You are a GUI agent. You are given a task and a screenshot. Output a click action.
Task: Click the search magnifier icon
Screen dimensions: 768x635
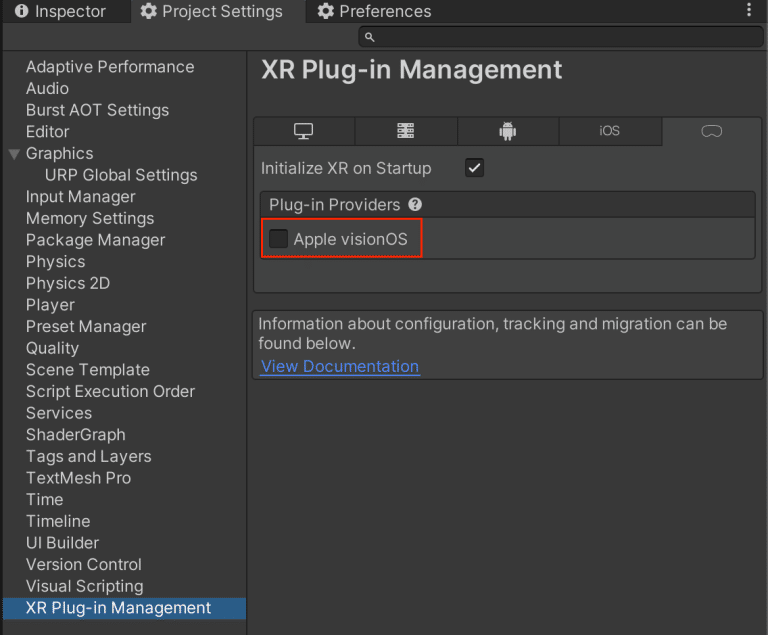(x=370, y=37)
